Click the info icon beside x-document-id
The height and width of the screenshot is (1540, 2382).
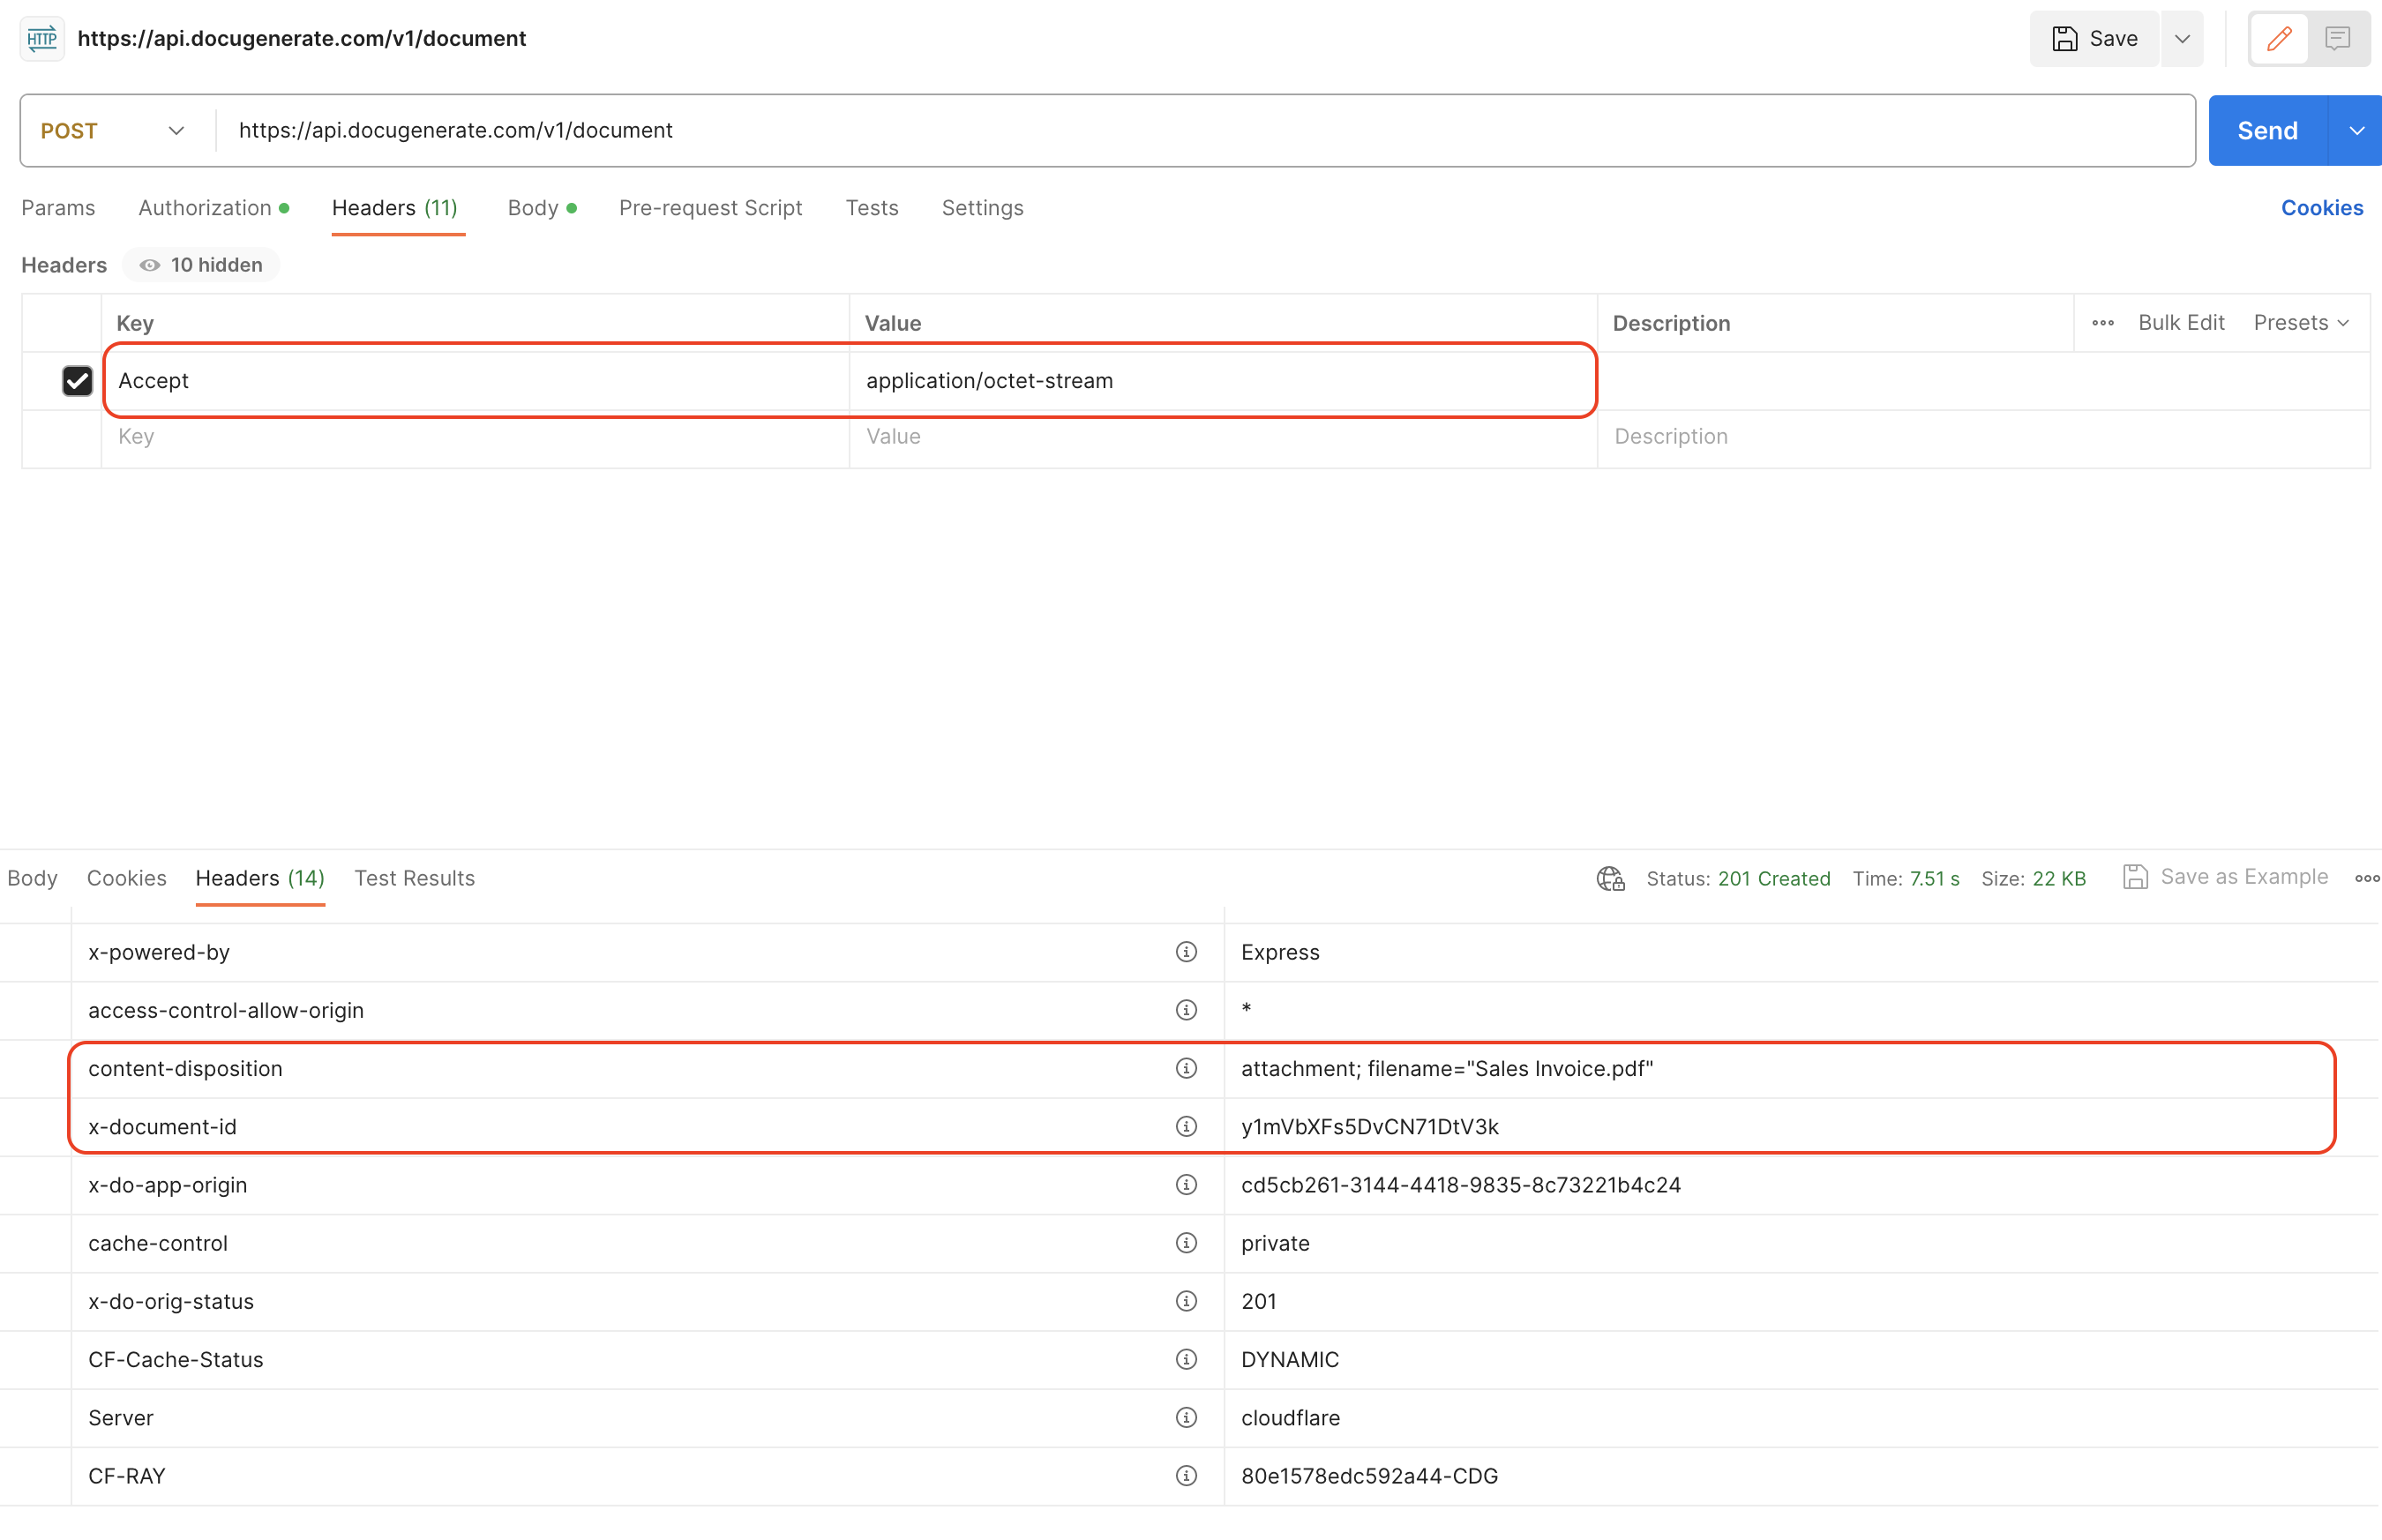pos(1186,1126)
